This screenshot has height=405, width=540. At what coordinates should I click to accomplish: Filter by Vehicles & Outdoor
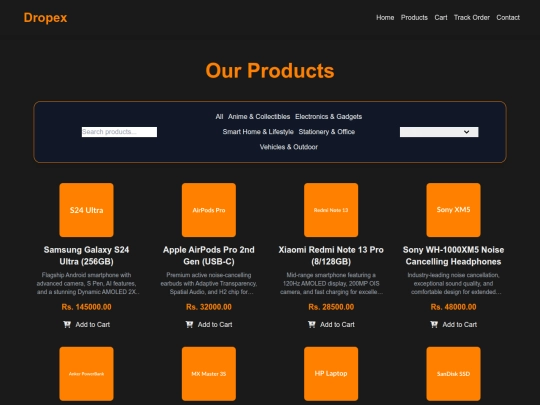tap(289, 147)
